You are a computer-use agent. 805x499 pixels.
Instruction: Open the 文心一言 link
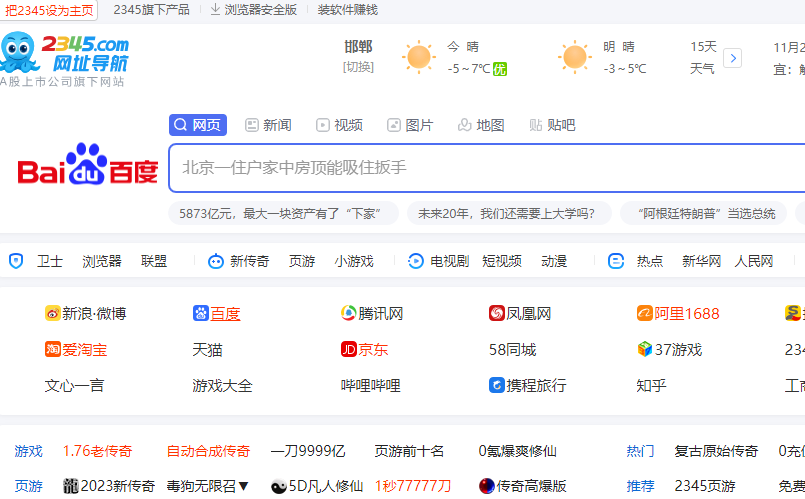tap(74, 386)
